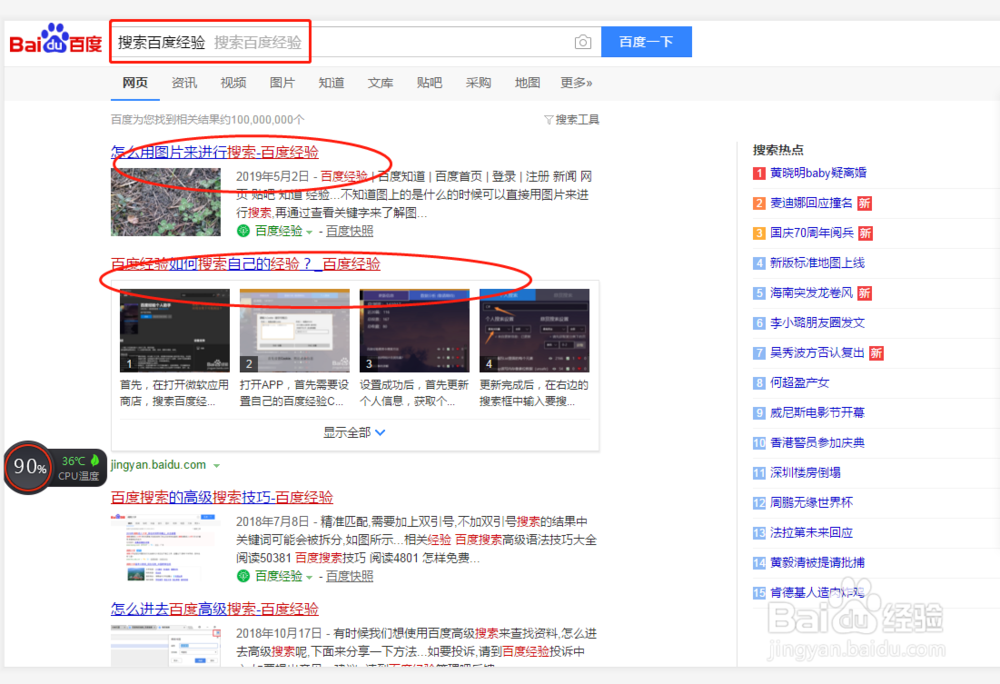This screenshot has width=1000, height=684.
Task: Open hot search 李小璐朋友圈发文
Action: click(x=818, y=323)
